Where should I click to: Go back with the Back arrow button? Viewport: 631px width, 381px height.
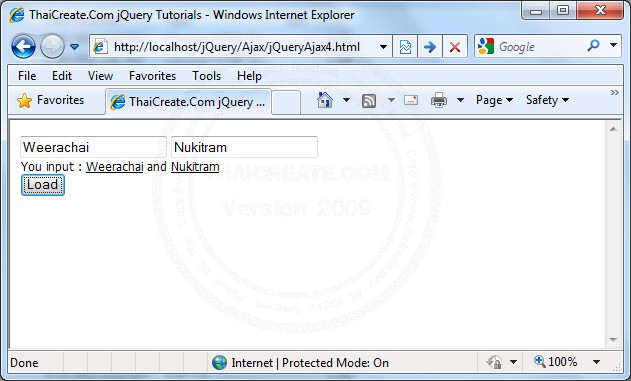23,47
